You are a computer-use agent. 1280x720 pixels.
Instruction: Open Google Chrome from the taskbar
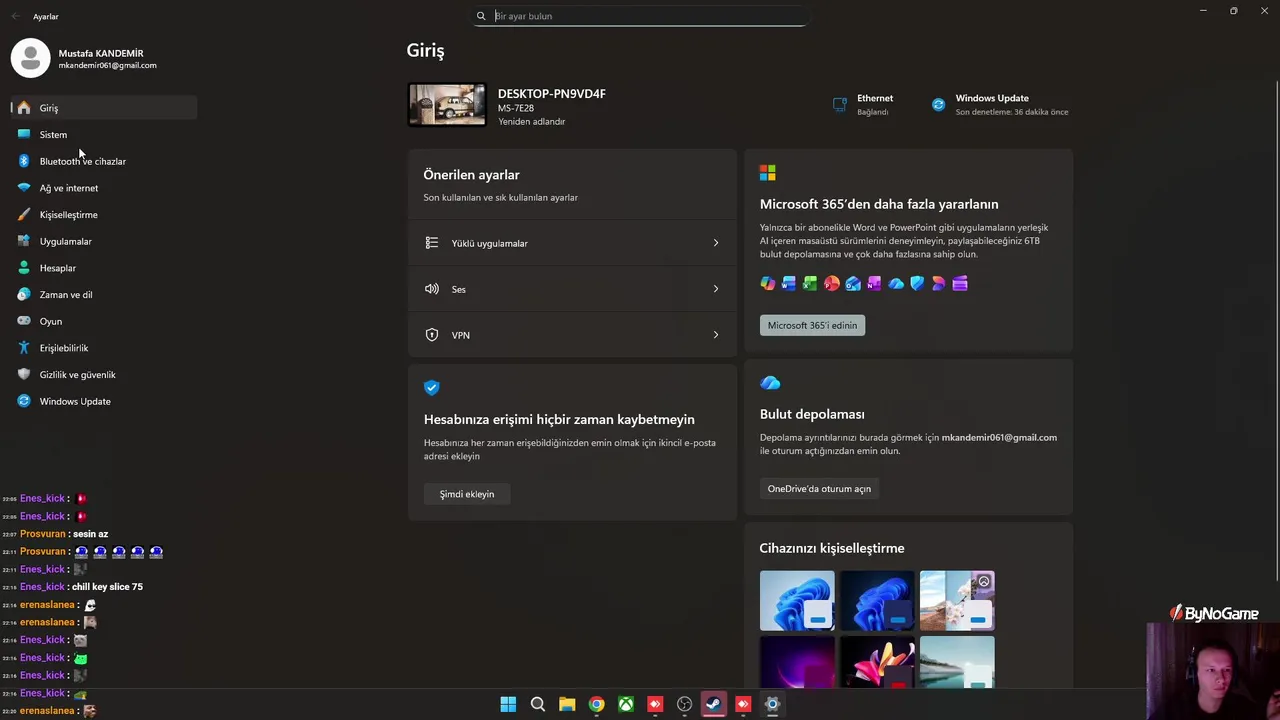click(596, 704)
